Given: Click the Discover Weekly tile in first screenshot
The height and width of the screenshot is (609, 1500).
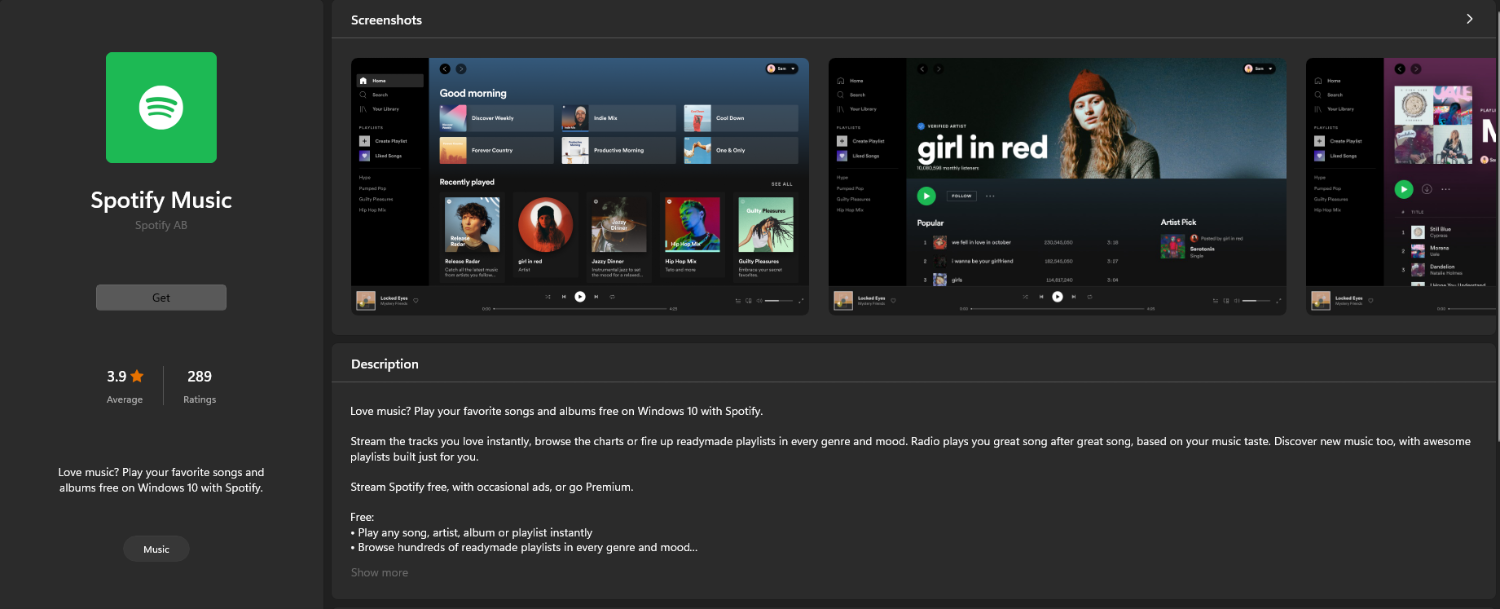Looking at the screenshot, I should pos(496,118).
